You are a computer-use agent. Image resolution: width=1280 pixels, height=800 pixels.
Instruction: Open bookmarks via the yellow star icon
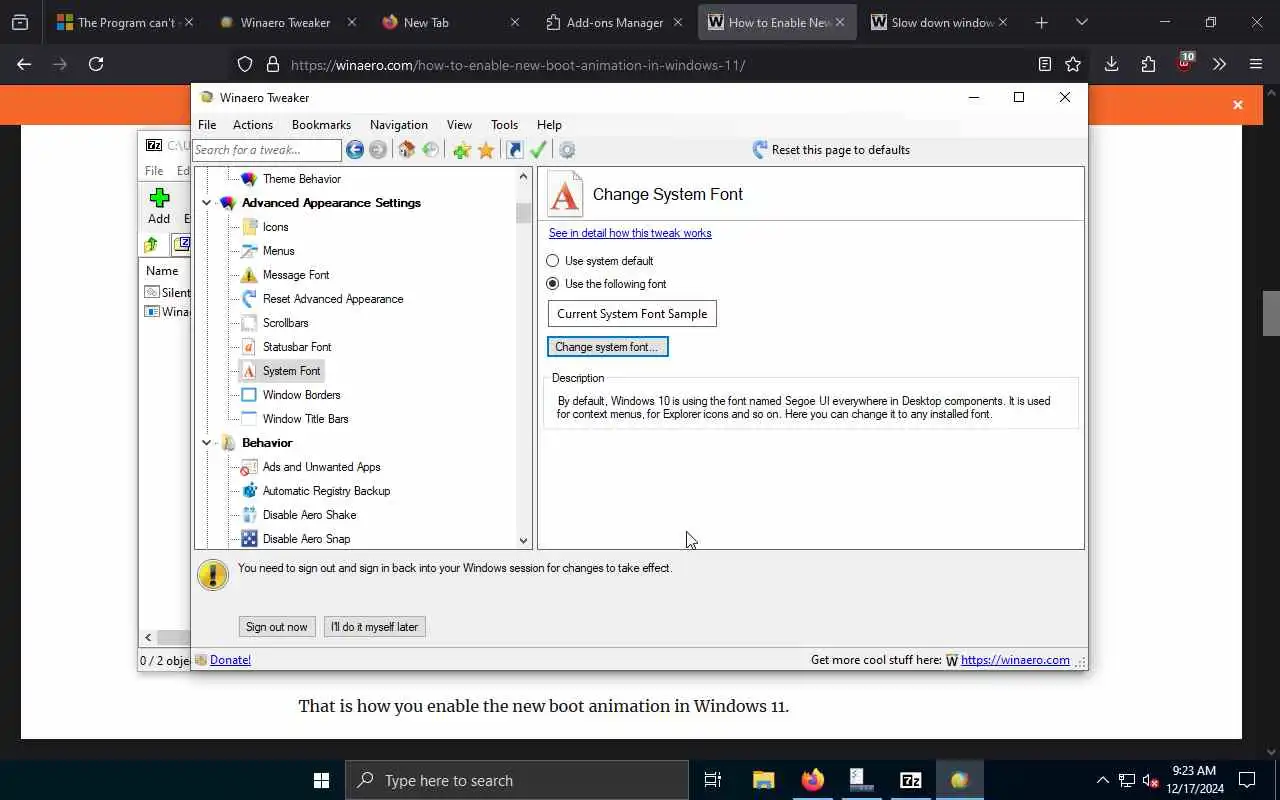click(486, 150)
